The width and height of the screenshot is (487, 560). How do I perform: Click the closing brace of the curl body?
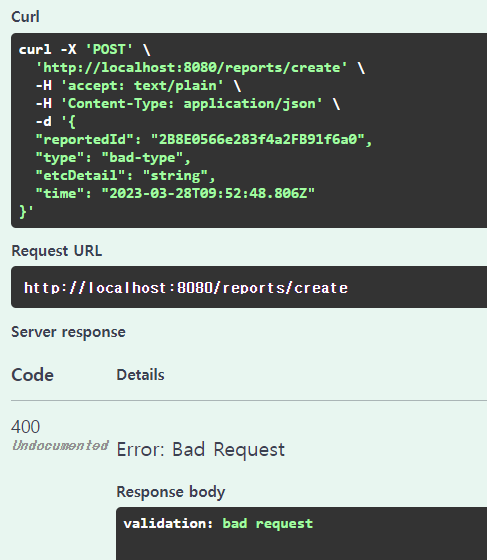(26, 211)
